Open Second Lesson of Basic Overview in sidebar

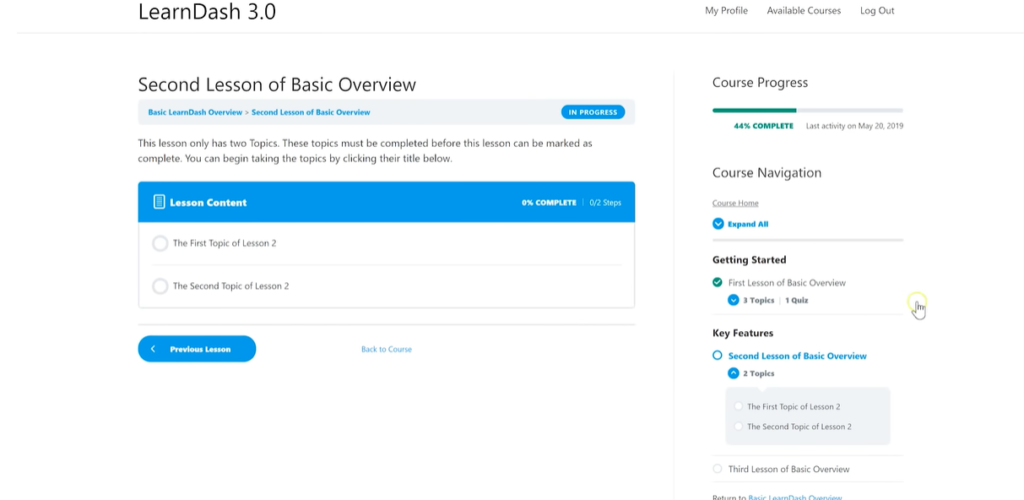coord(797,356)
